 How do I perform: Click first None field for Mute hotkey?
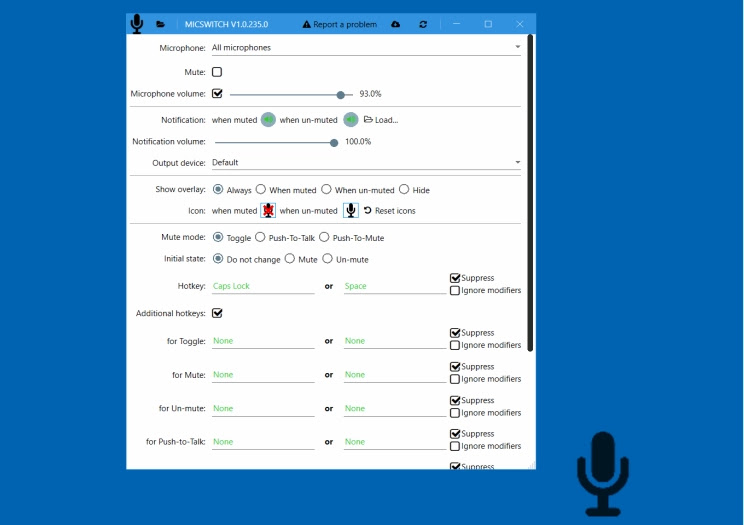[263, 375]
